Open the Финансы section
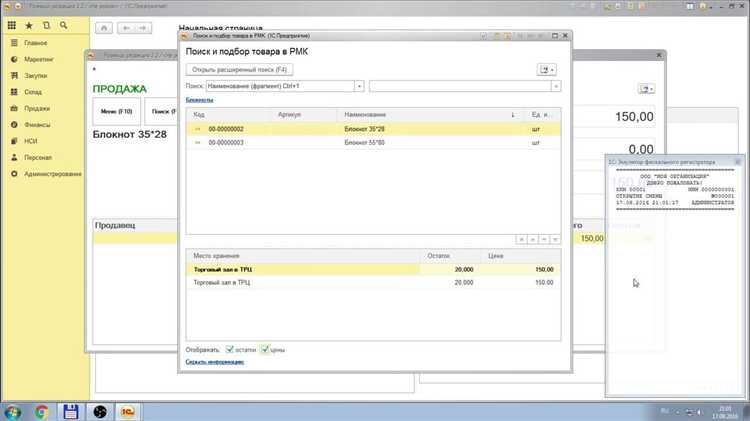This screenshot has height=421, width=750. pos(37,125)
